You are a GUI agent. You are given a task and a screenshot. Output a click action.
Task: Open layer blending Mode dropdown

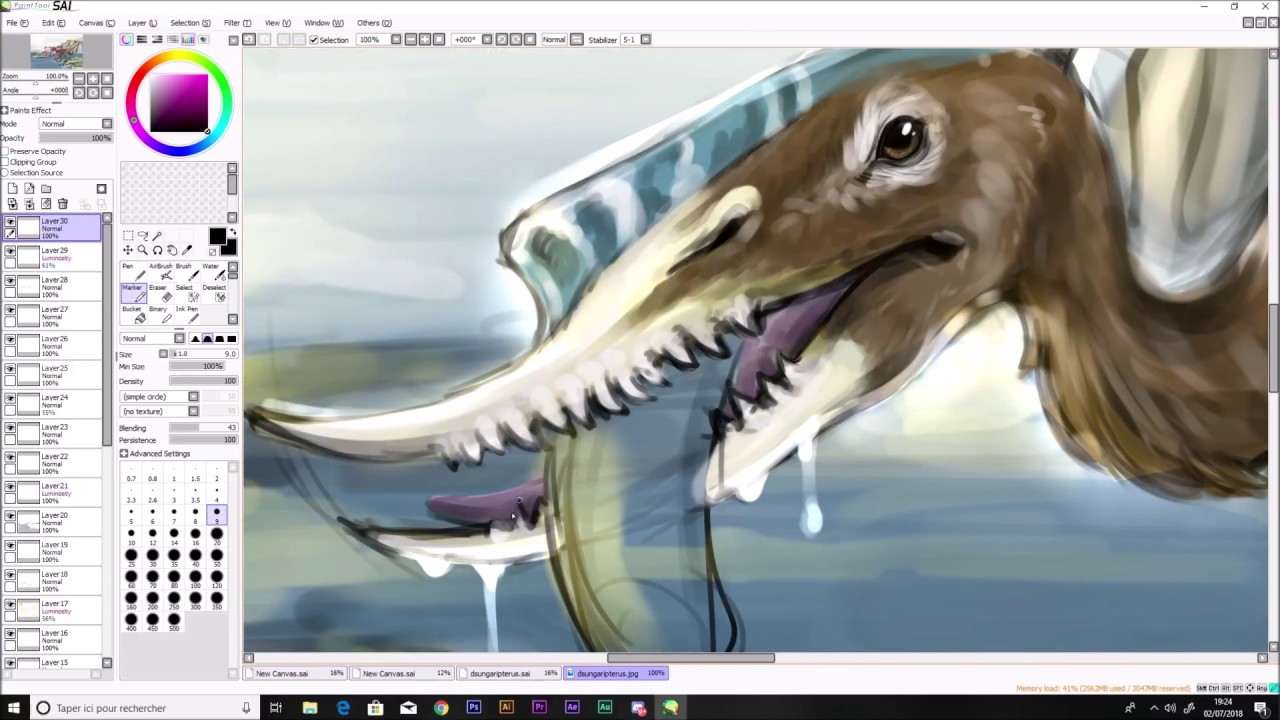pos(76,124)
